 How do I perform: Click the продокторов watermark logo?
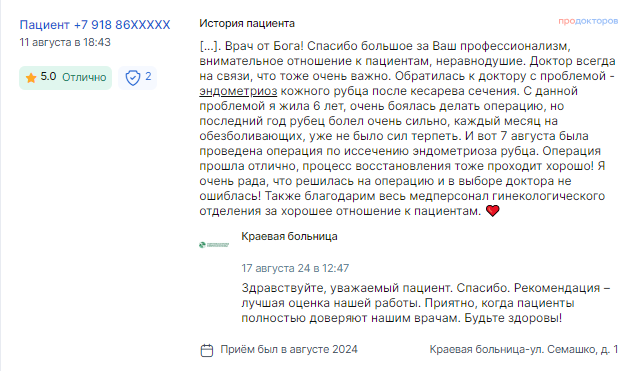click(x=588, y=21)
